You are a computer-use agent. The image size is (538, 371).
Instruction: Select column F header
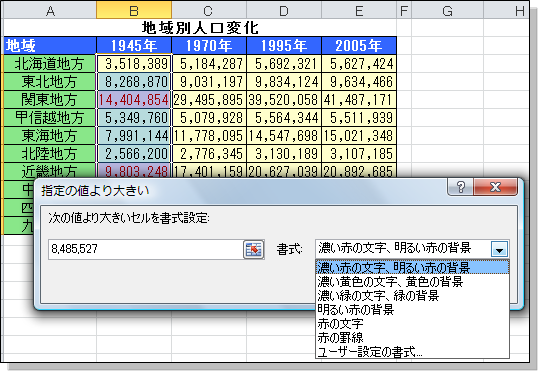(404, 10)
